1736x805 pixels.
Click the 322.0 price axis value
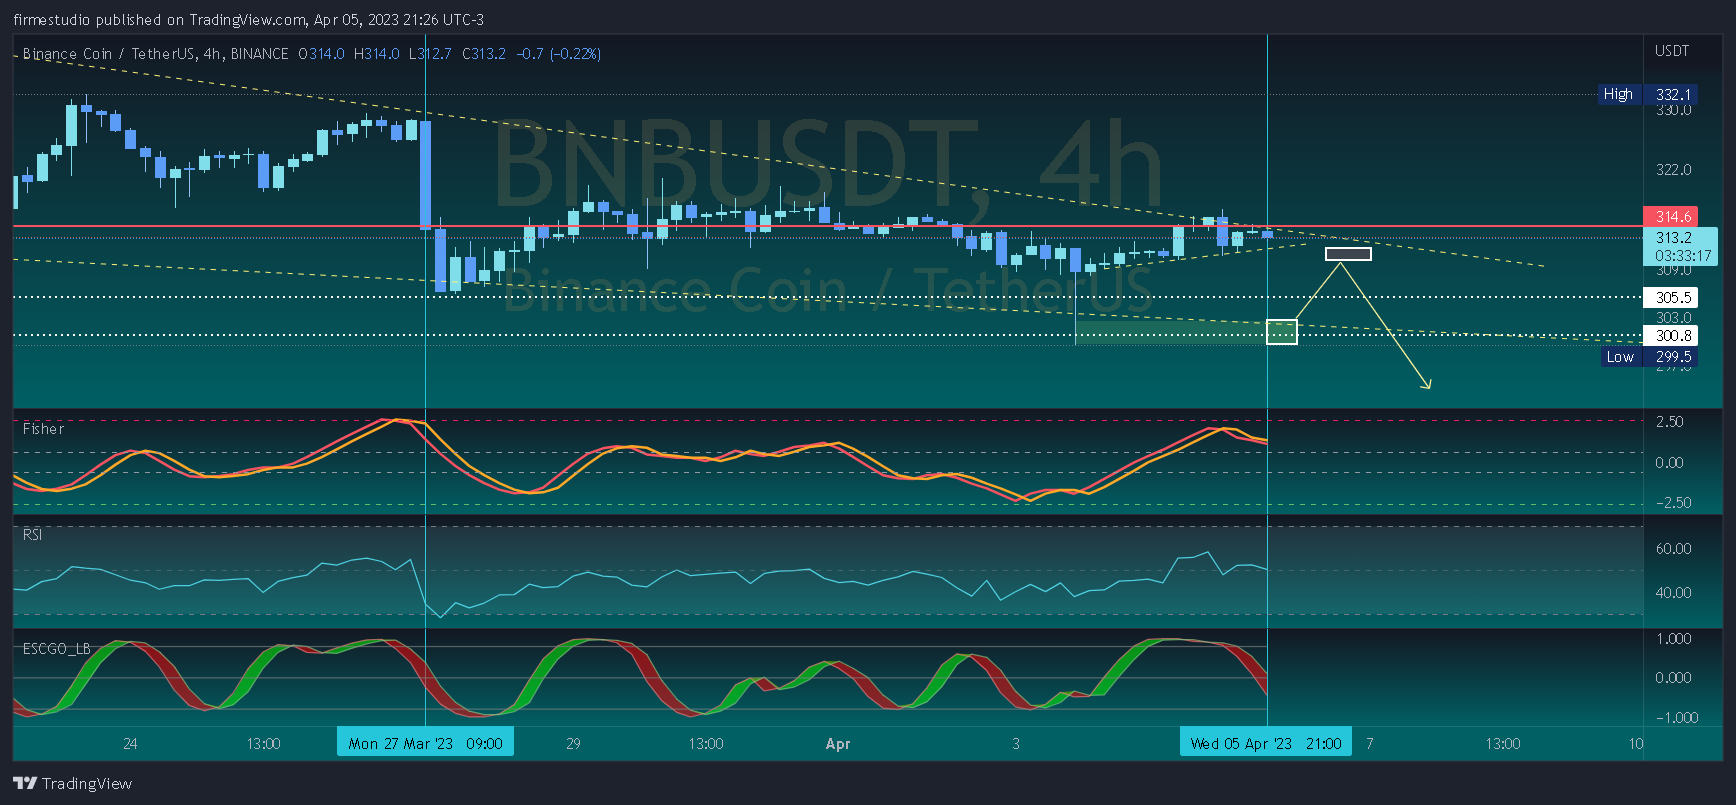click(1673, 169)
